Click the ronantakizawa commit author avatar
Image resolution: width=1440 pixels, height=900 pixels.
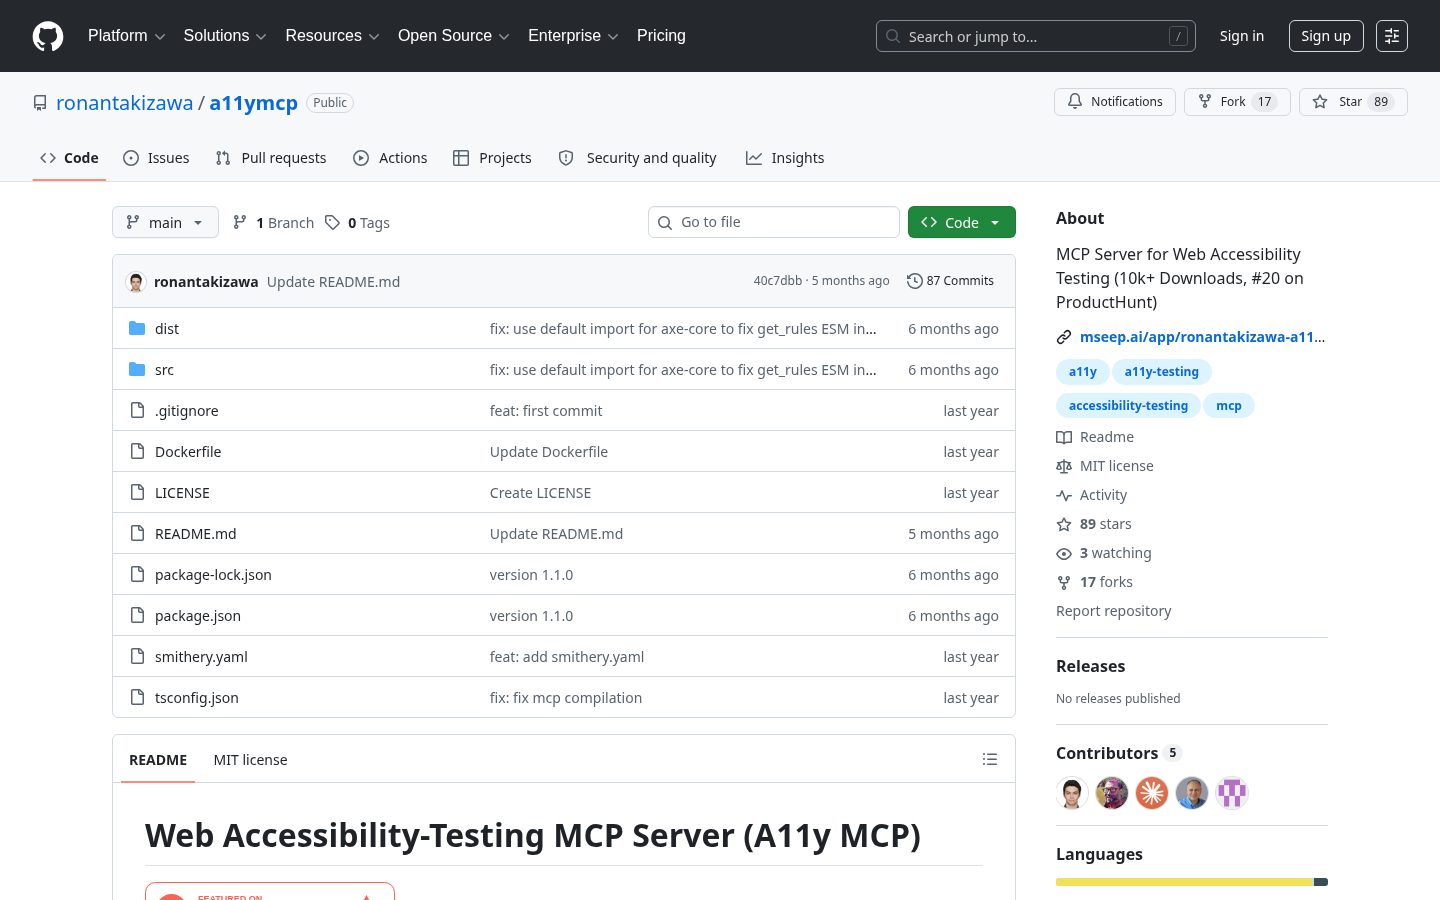tap(136, 282)
